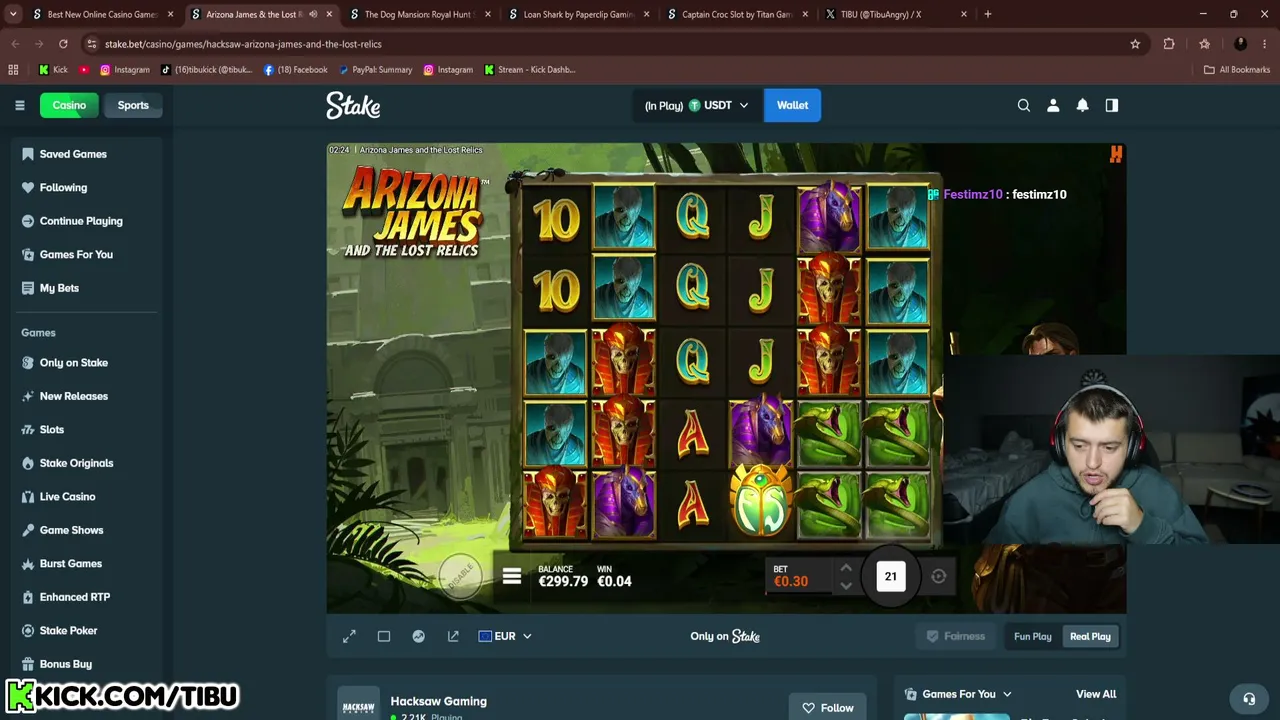Open the PayPal: Summary bookmark
Image resolution: width=1280 pixels, height=720 pixels.
375,70
